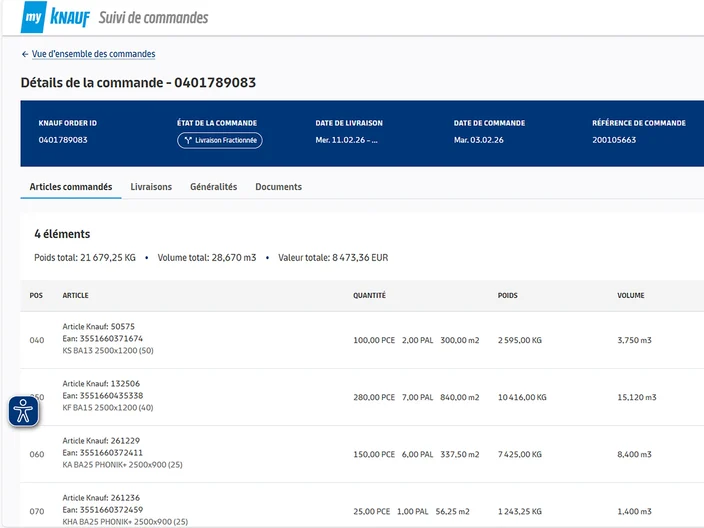Click Volume total 28,670 m3
This screenshot has width=704, height=528.
coord(207,258)
